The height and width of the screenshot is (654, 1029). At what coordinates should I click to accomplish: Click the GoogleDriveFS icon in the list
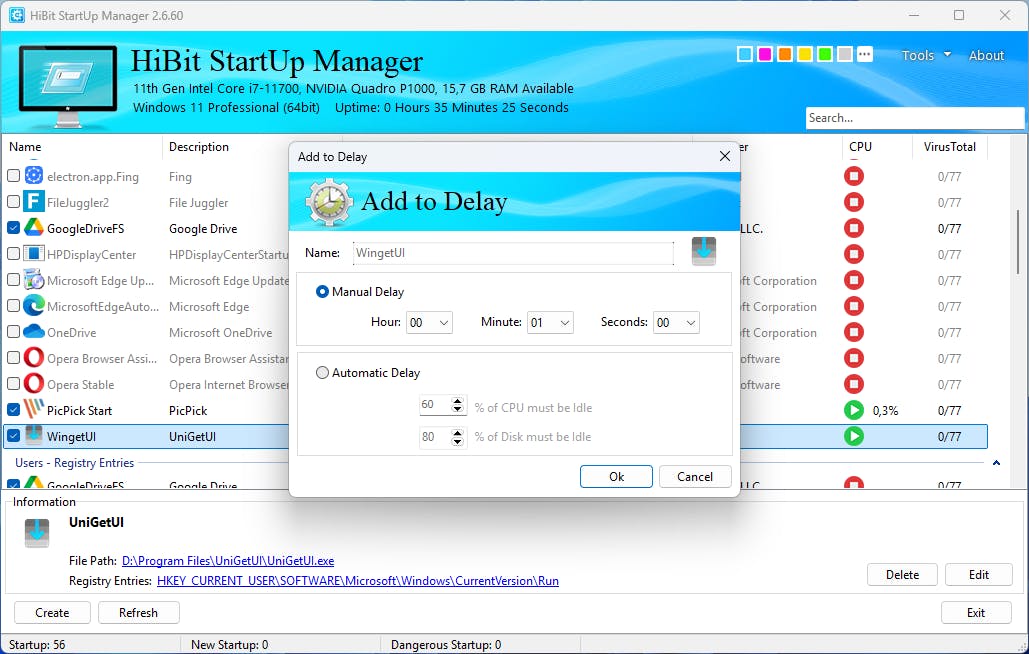33,228
